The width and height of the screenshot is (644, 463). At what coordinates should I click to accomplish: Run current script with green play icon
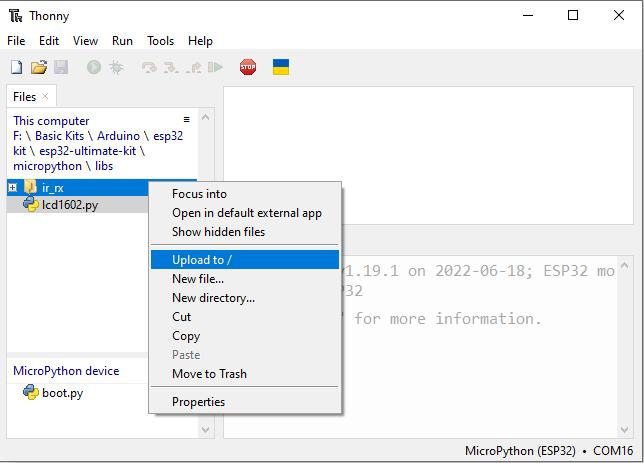pyautogui.click(x=94, y=67)
